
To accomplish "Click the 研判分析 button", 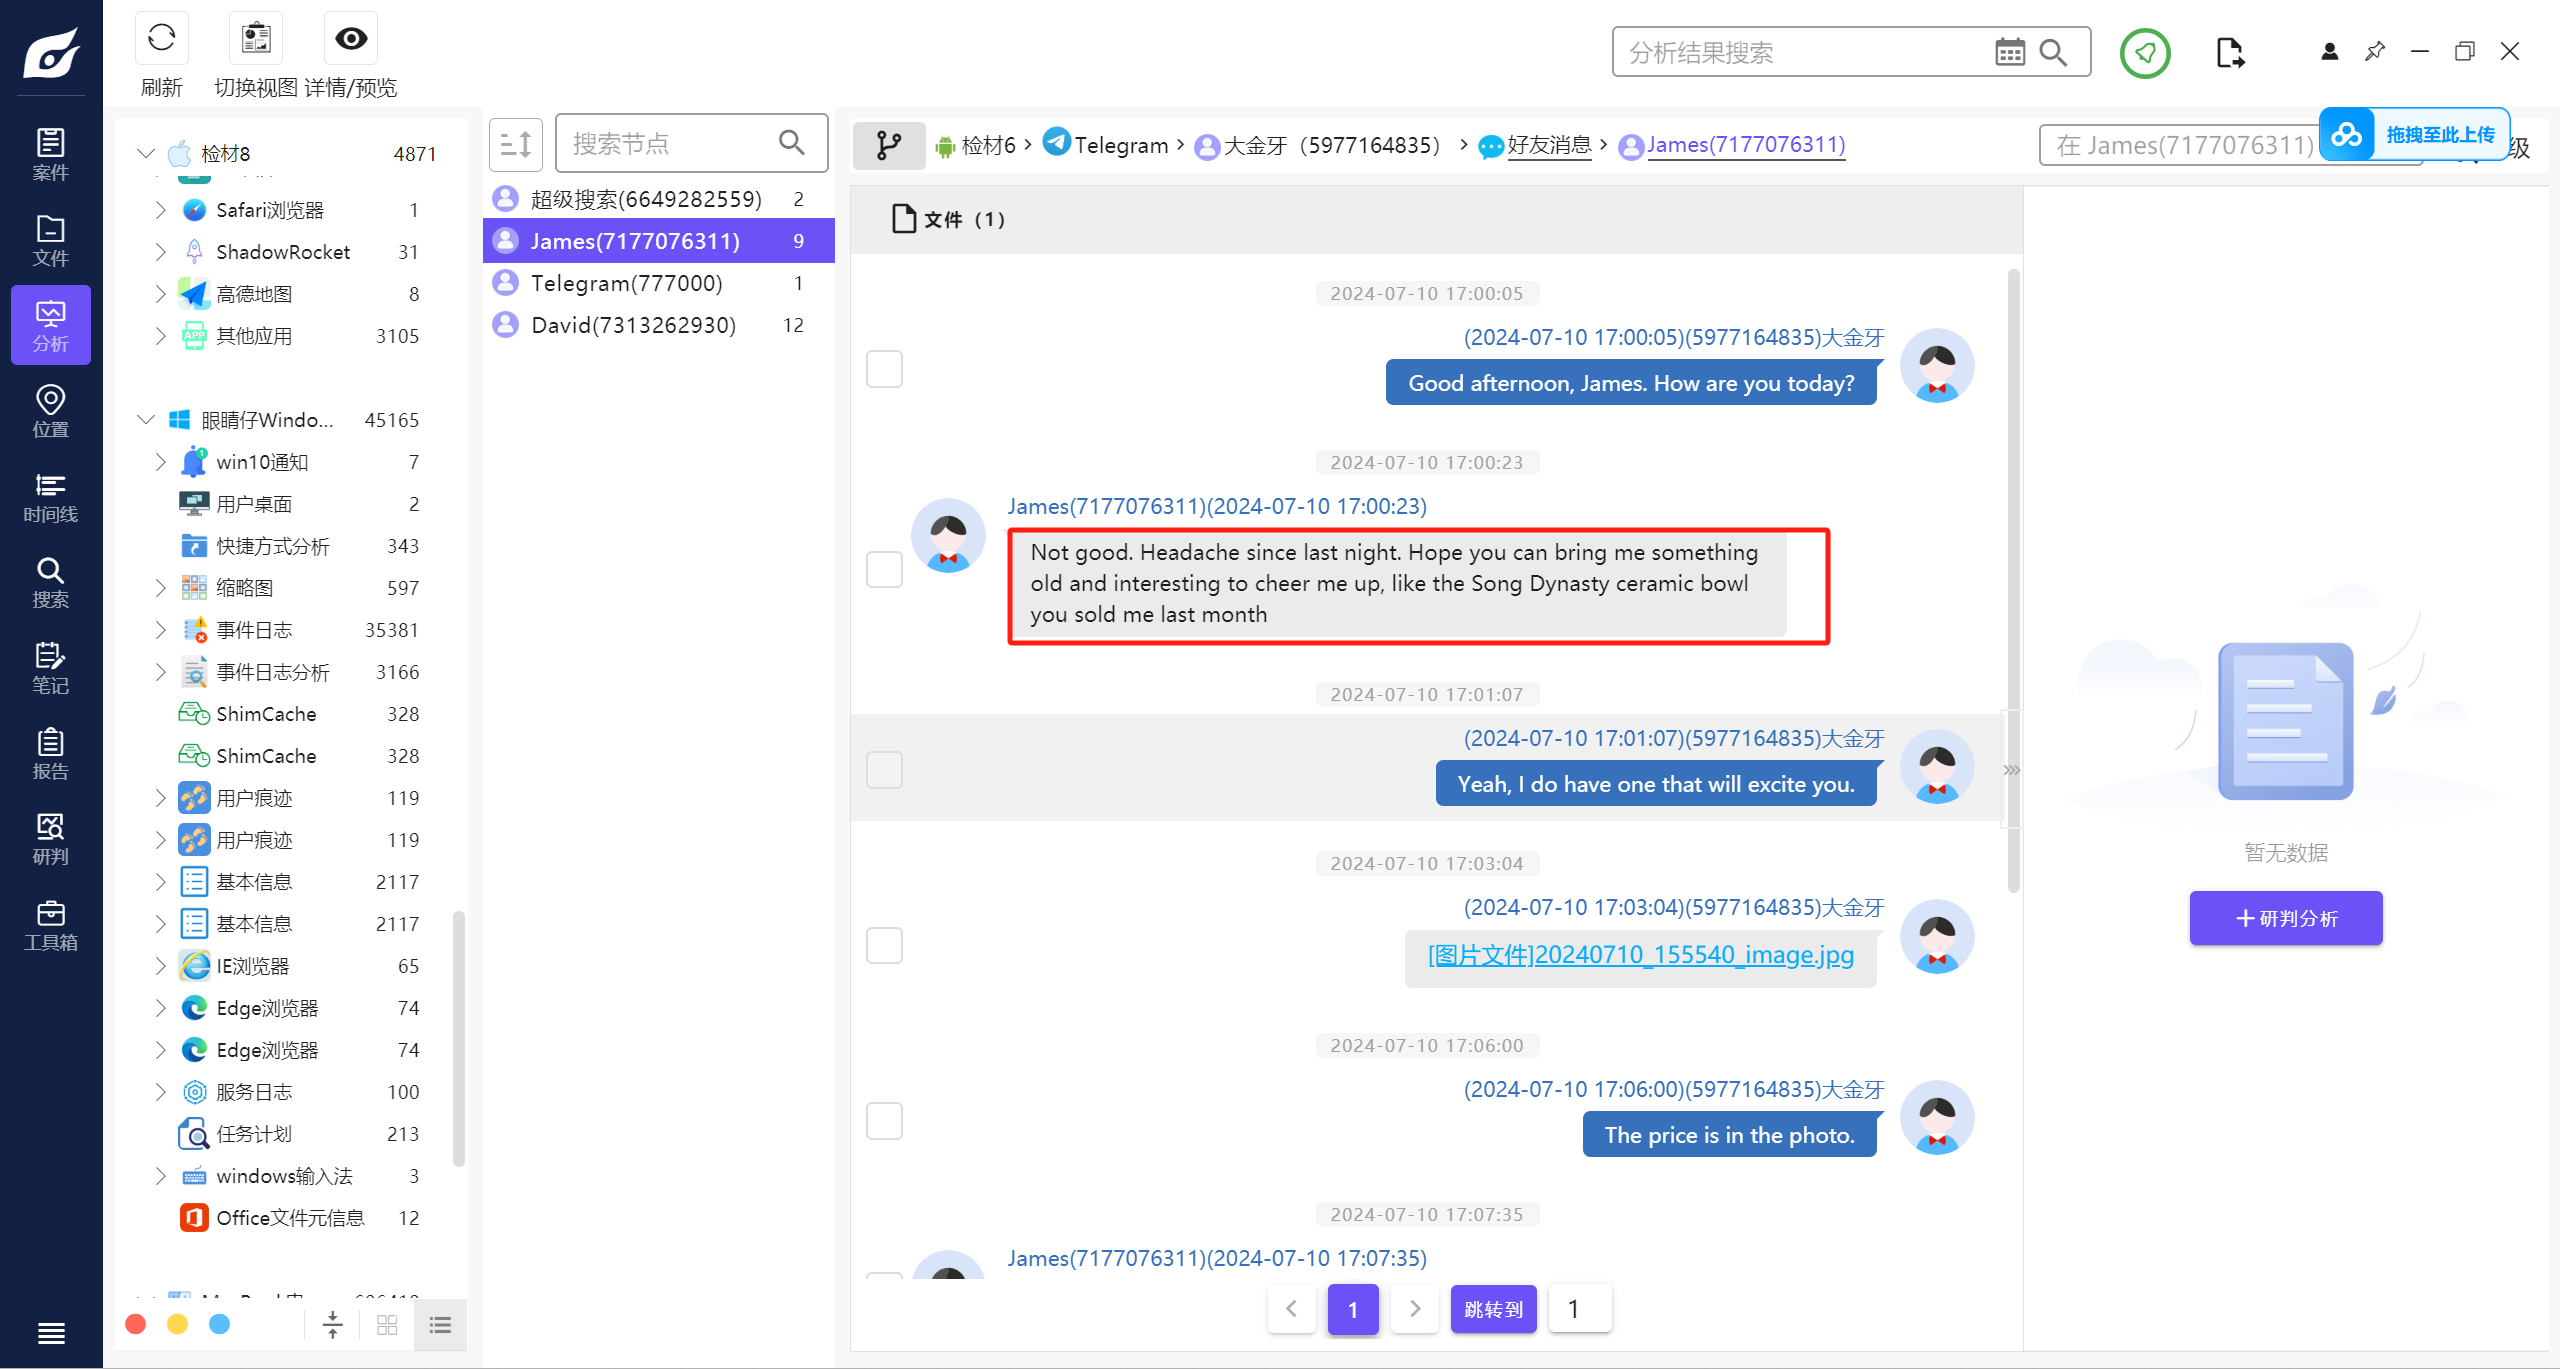I will point(2285,918).
